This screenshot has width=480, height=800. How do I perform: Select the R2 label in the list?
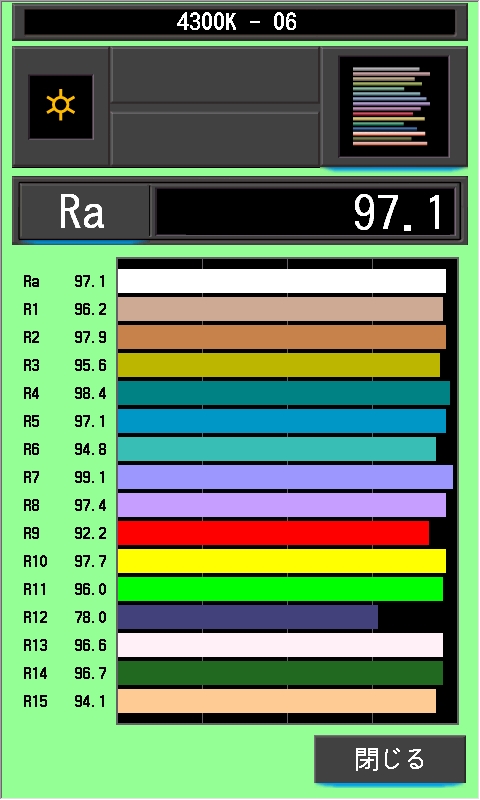tap(31, 337)
